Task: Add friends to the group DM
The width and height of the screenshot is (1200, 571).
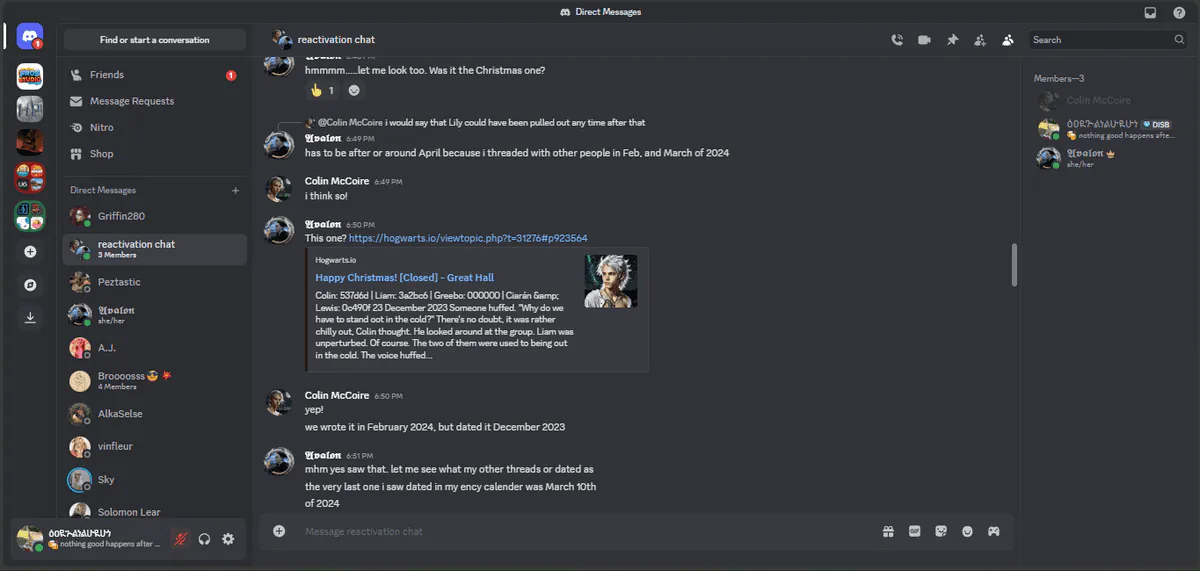Action: (980, 40)
